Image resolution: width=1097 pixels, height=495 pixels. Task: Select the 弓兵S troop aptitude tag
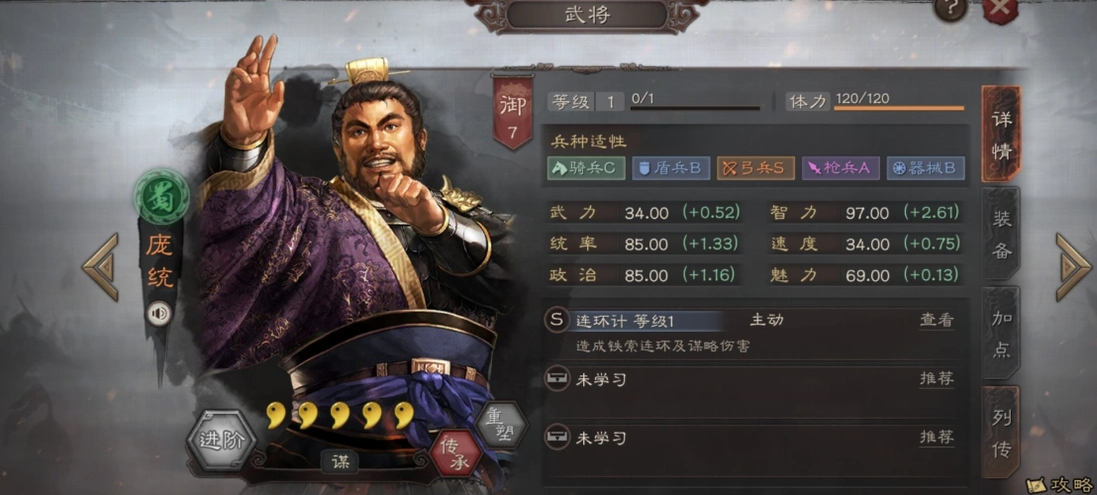pyautogui.click(x=755, y=168)
